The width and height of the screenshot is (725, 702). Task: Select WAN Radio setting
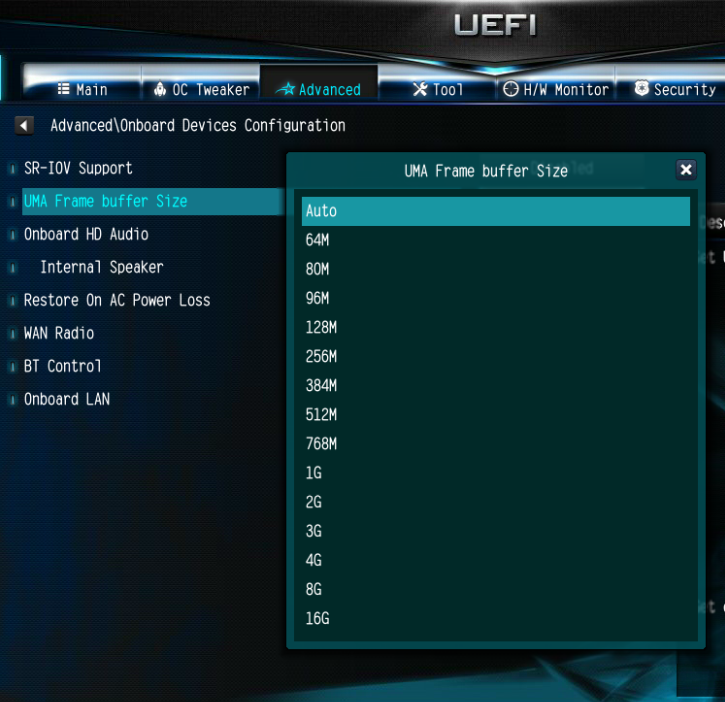59,333
